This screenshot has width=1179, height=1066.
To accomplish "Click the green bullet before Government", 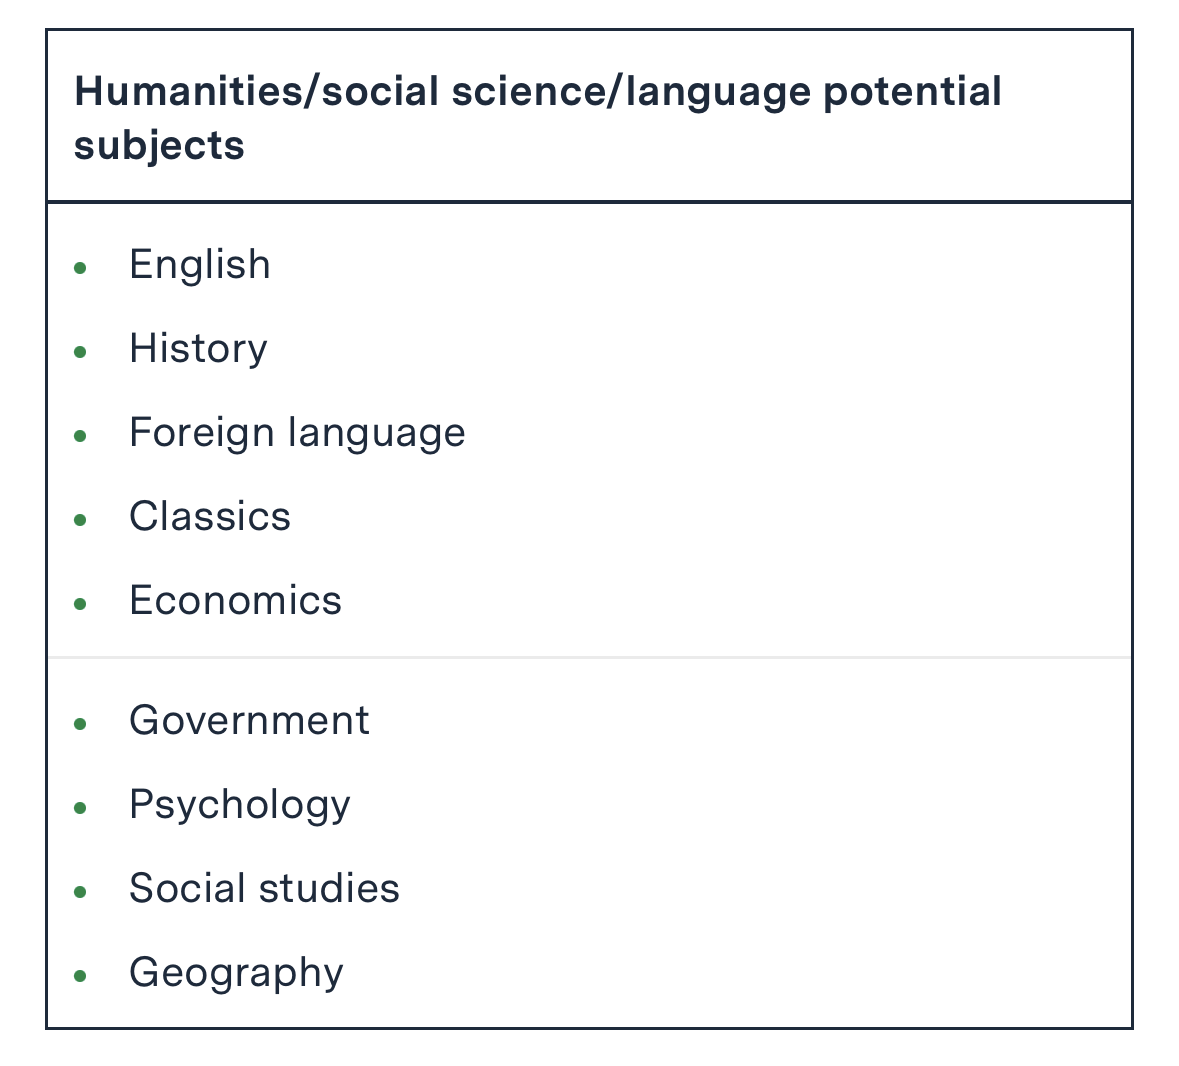I will tap(81, 724).
